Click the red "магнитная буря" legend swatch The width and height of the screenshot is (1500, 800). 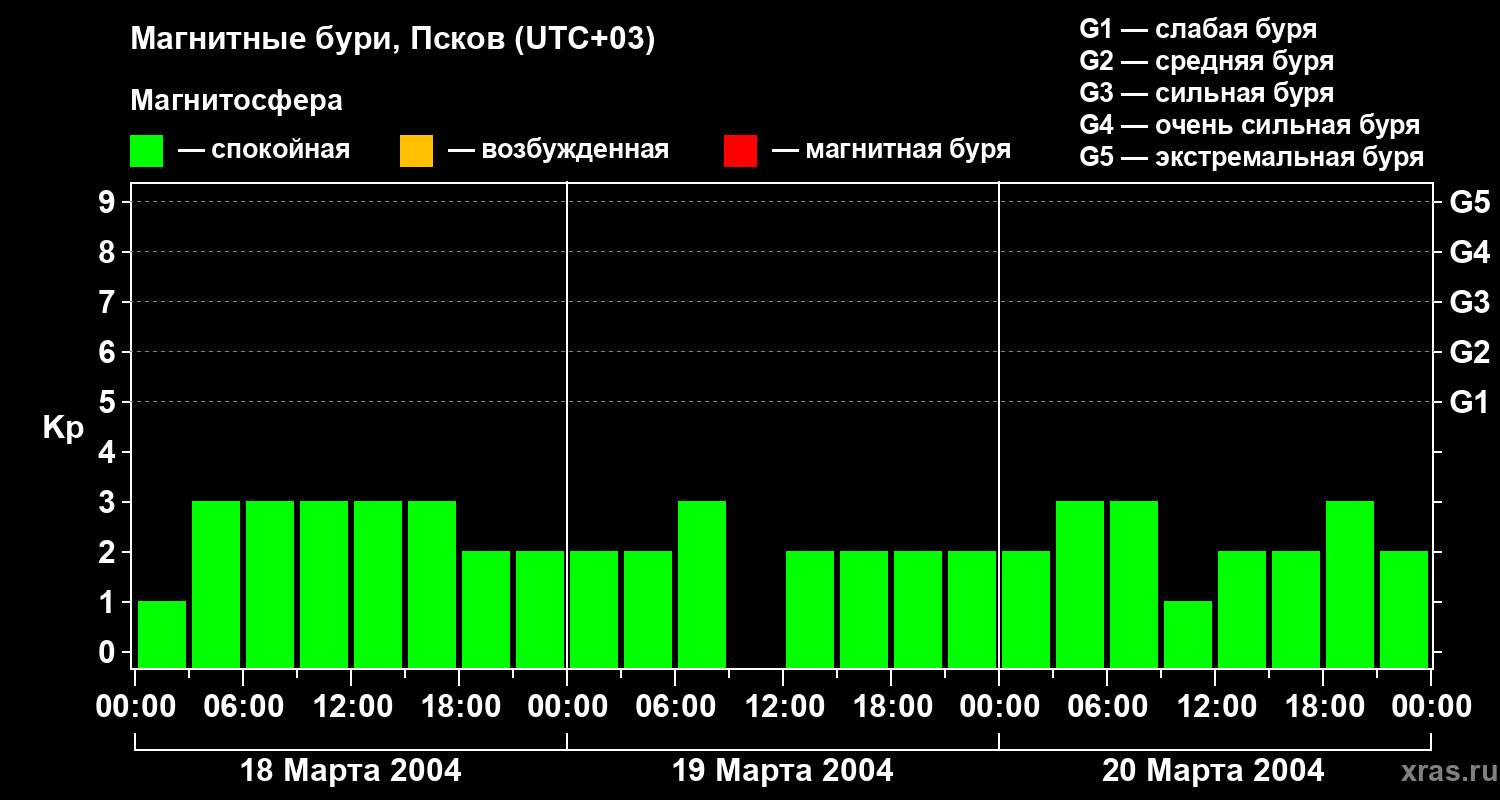pyautogui.click(x=740, y=151)
